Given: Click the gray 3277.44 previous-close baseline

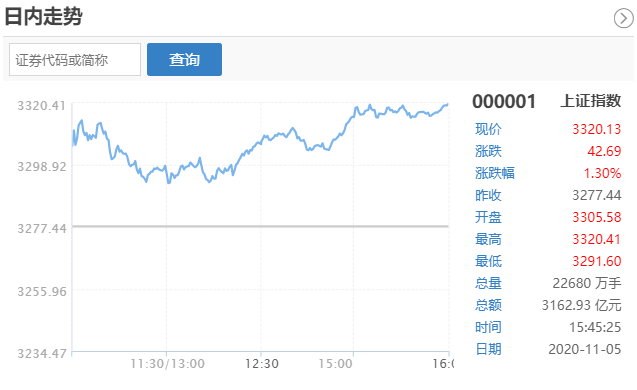Looking at the screenshot, I should (x=260, y=226).
